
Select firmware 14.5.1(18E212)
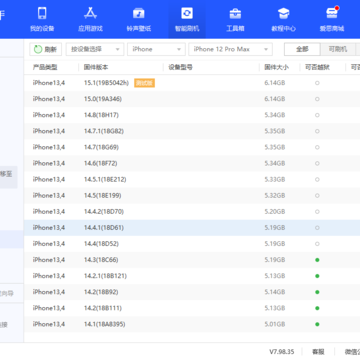click(x=192, y=179)
